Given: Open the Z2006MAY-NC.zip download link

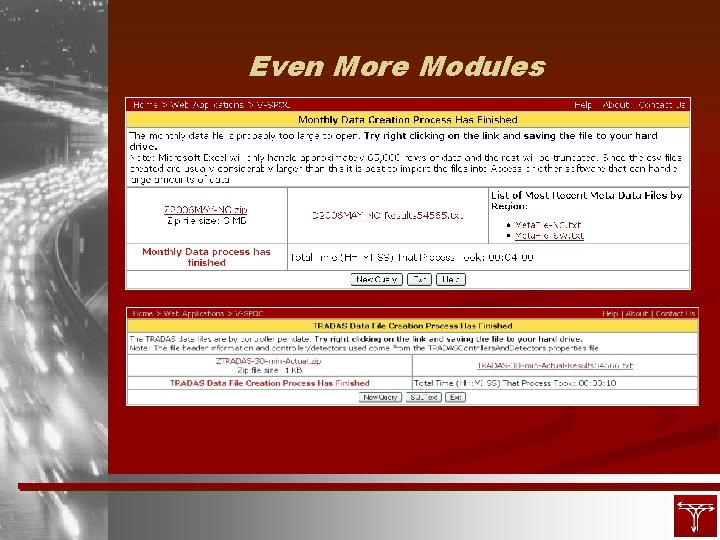Looking at the screenshot, I should click(x=206, y=209).
